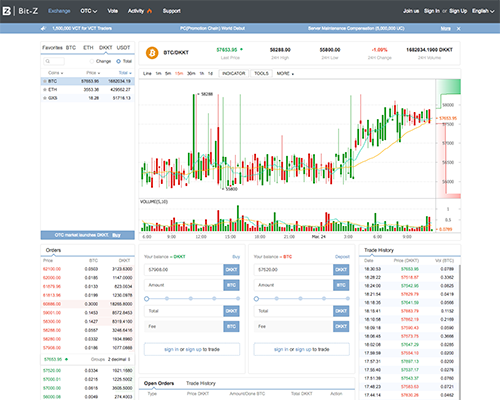
Task: Click sell order price 62100.00
Action: click(x=52, y=269)
